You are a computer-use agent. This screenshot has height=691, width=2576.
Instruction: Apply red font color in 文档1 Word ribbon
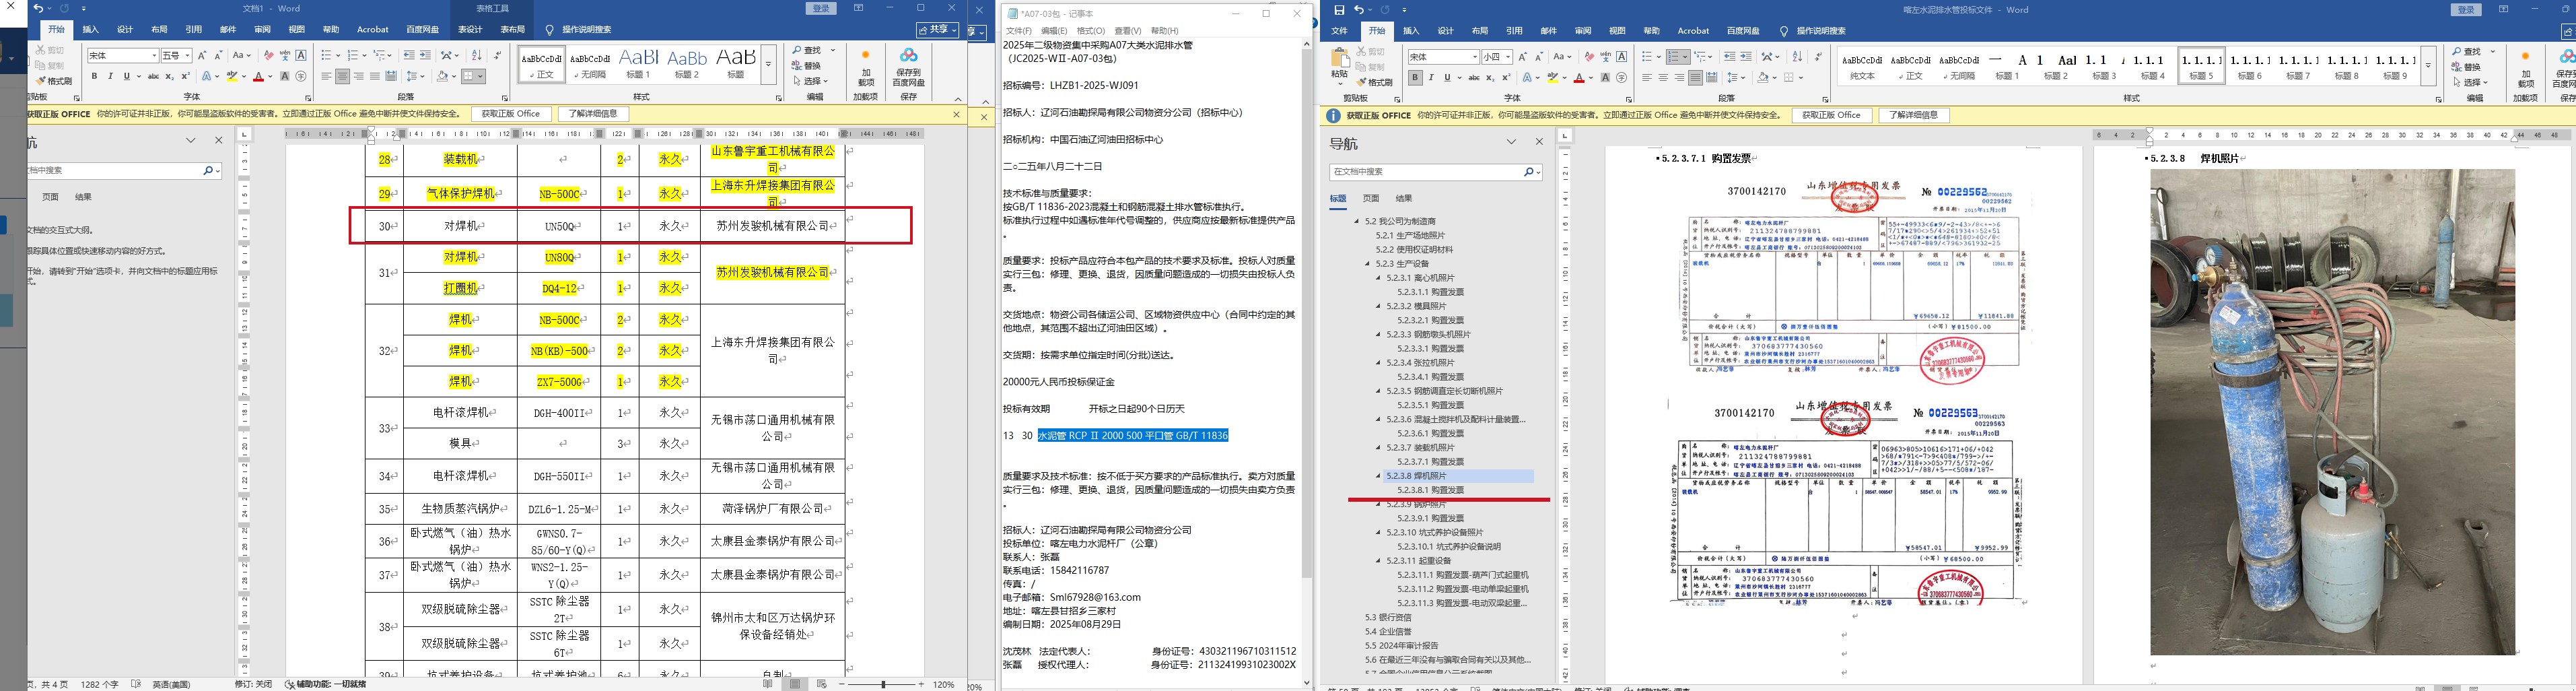258,76
